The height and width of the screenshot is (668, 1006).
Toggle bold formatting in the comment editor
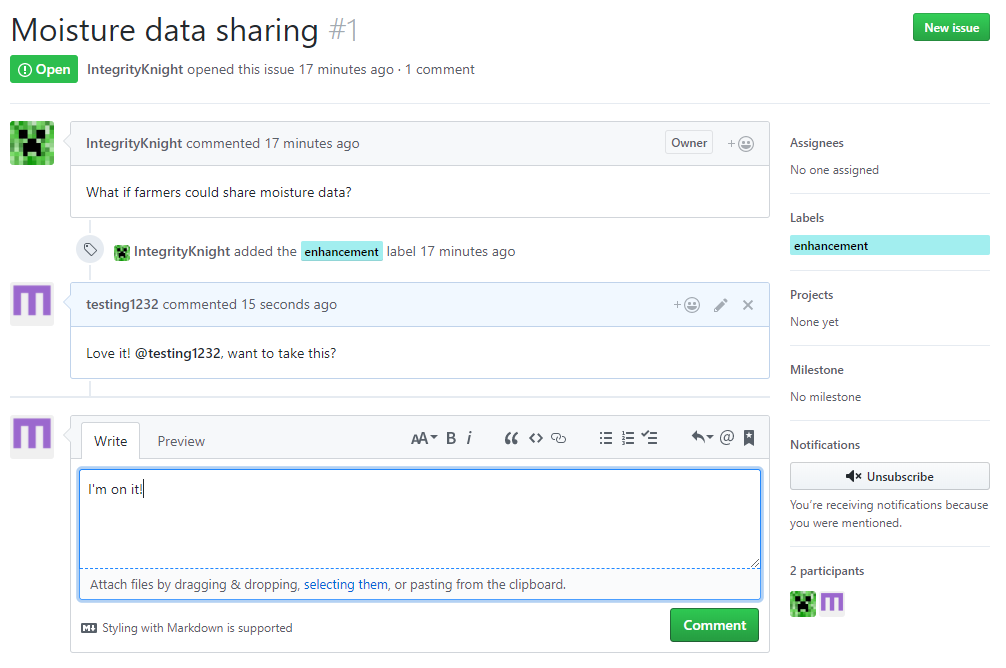tap(450, 437)
